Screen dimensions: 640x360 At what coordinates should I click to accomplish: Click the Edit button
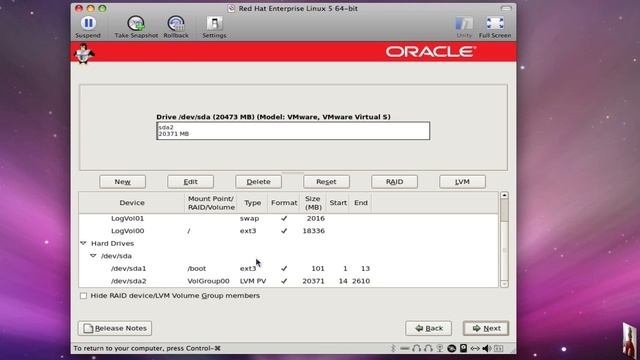(x=190, y=182)
